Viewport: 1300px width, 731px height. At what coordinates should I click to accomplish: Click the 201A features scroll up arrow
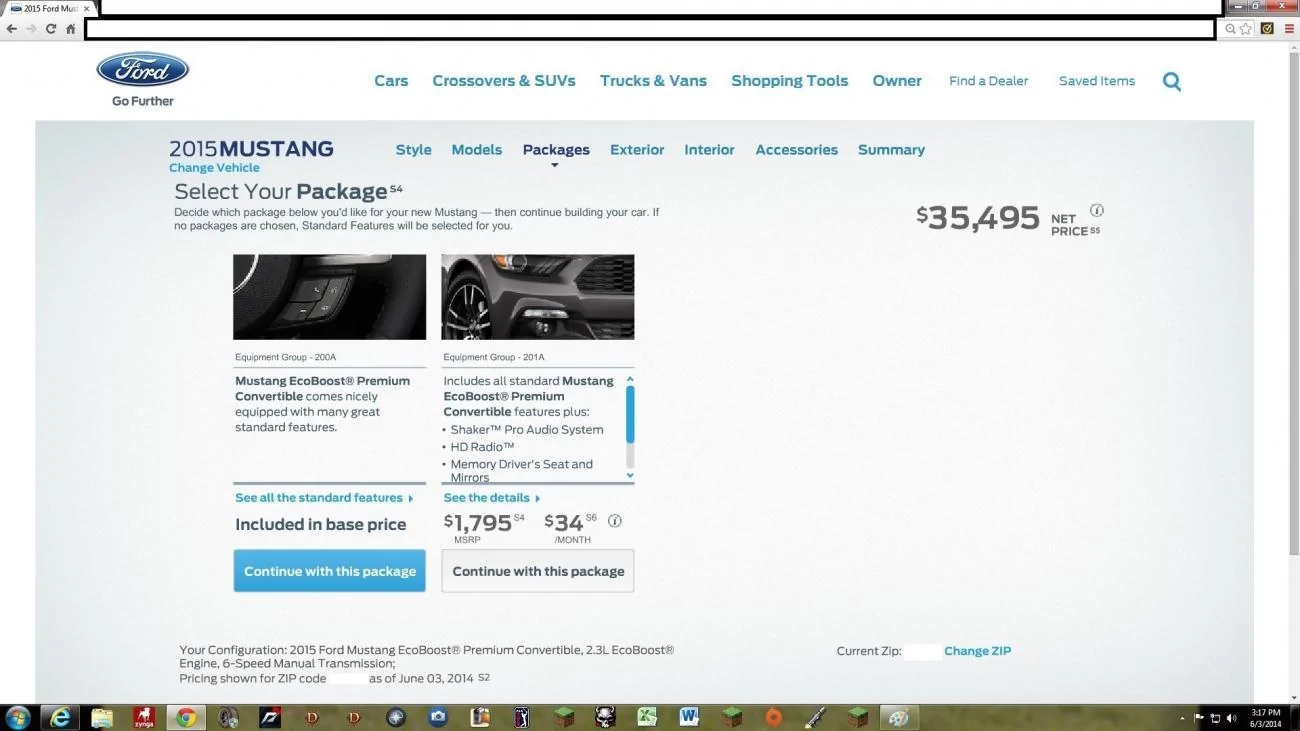(x=630, y=380)
